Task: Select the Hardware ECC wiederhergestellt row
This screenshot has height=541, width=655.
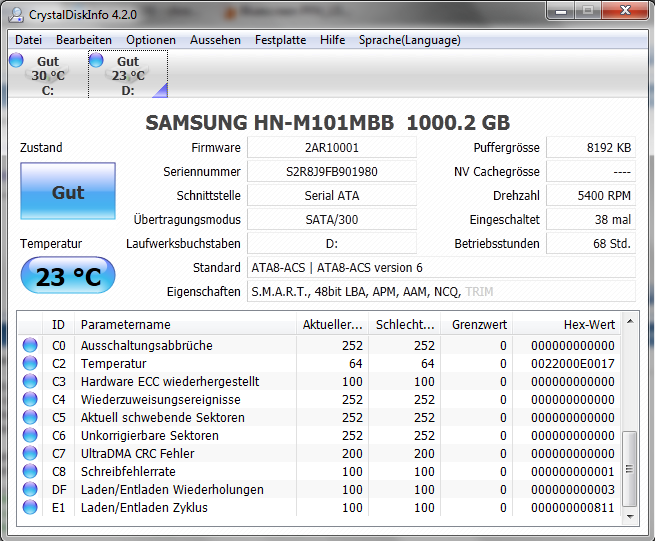Action: [x=319, y=381]
